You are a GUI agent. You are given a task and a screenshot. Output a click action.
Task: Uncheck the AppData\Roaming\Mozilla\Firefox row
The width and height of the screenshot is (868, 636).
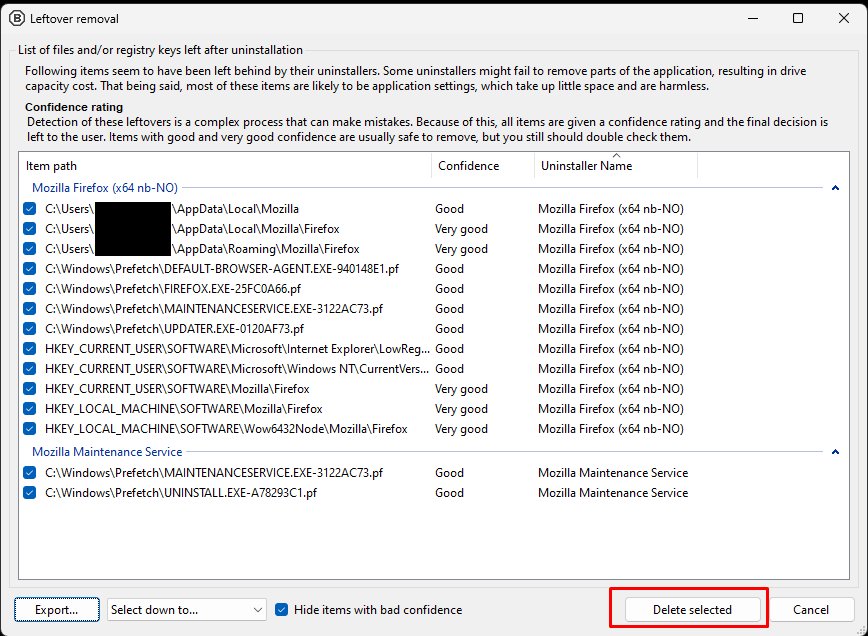coord(30,249)
